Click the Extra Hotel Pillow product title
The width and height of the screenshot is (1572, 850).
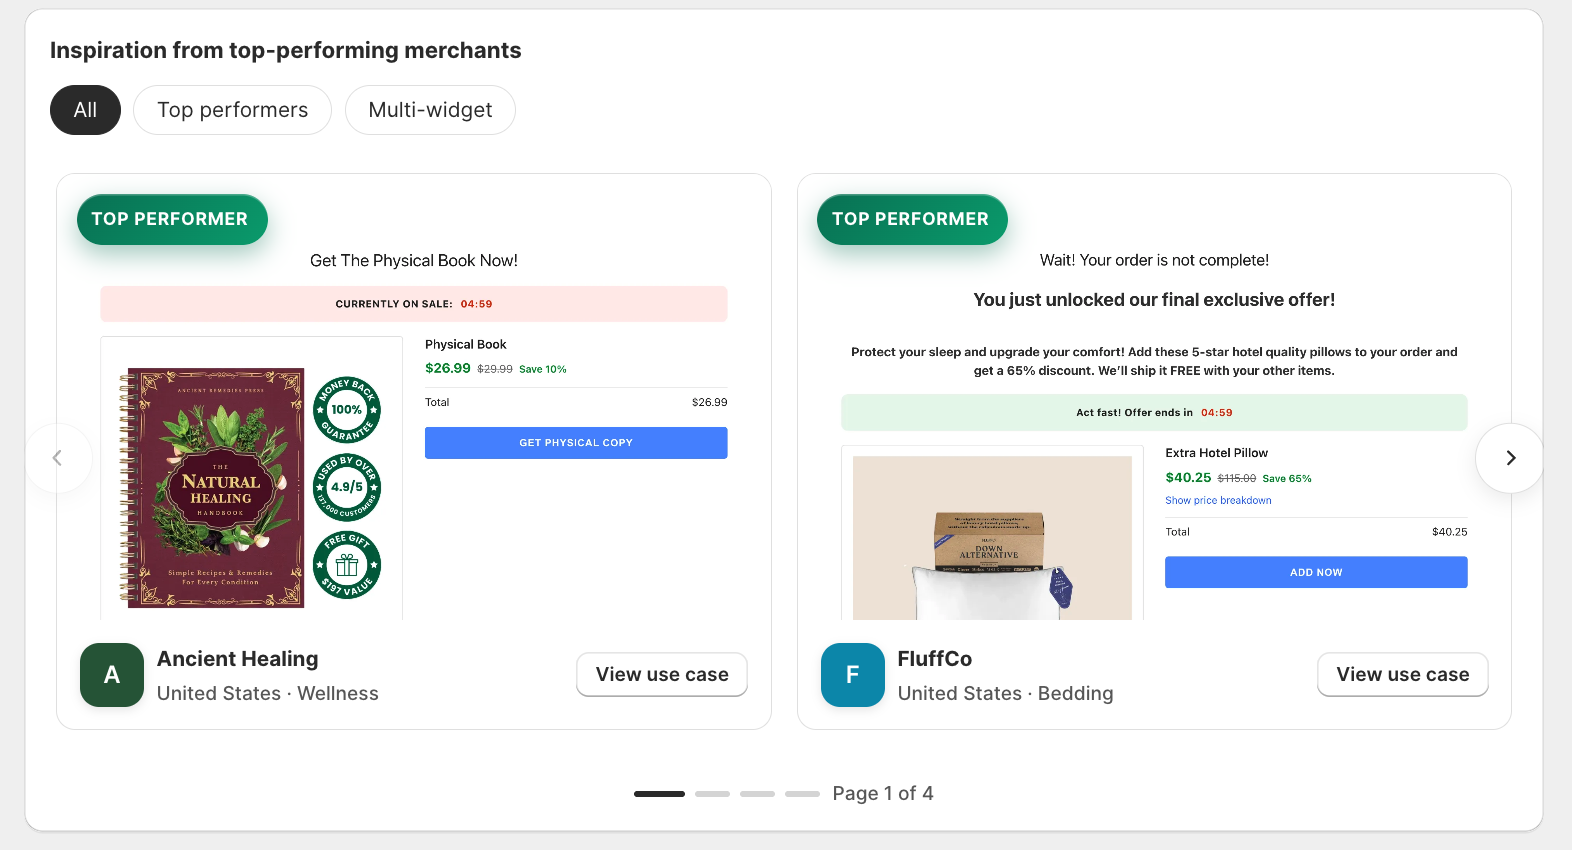(1216, 453)
